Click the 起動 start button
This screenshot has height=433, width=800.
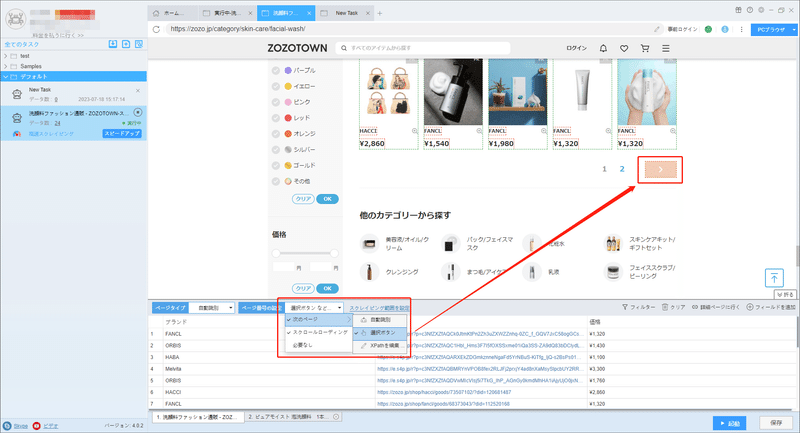[730, 423]
